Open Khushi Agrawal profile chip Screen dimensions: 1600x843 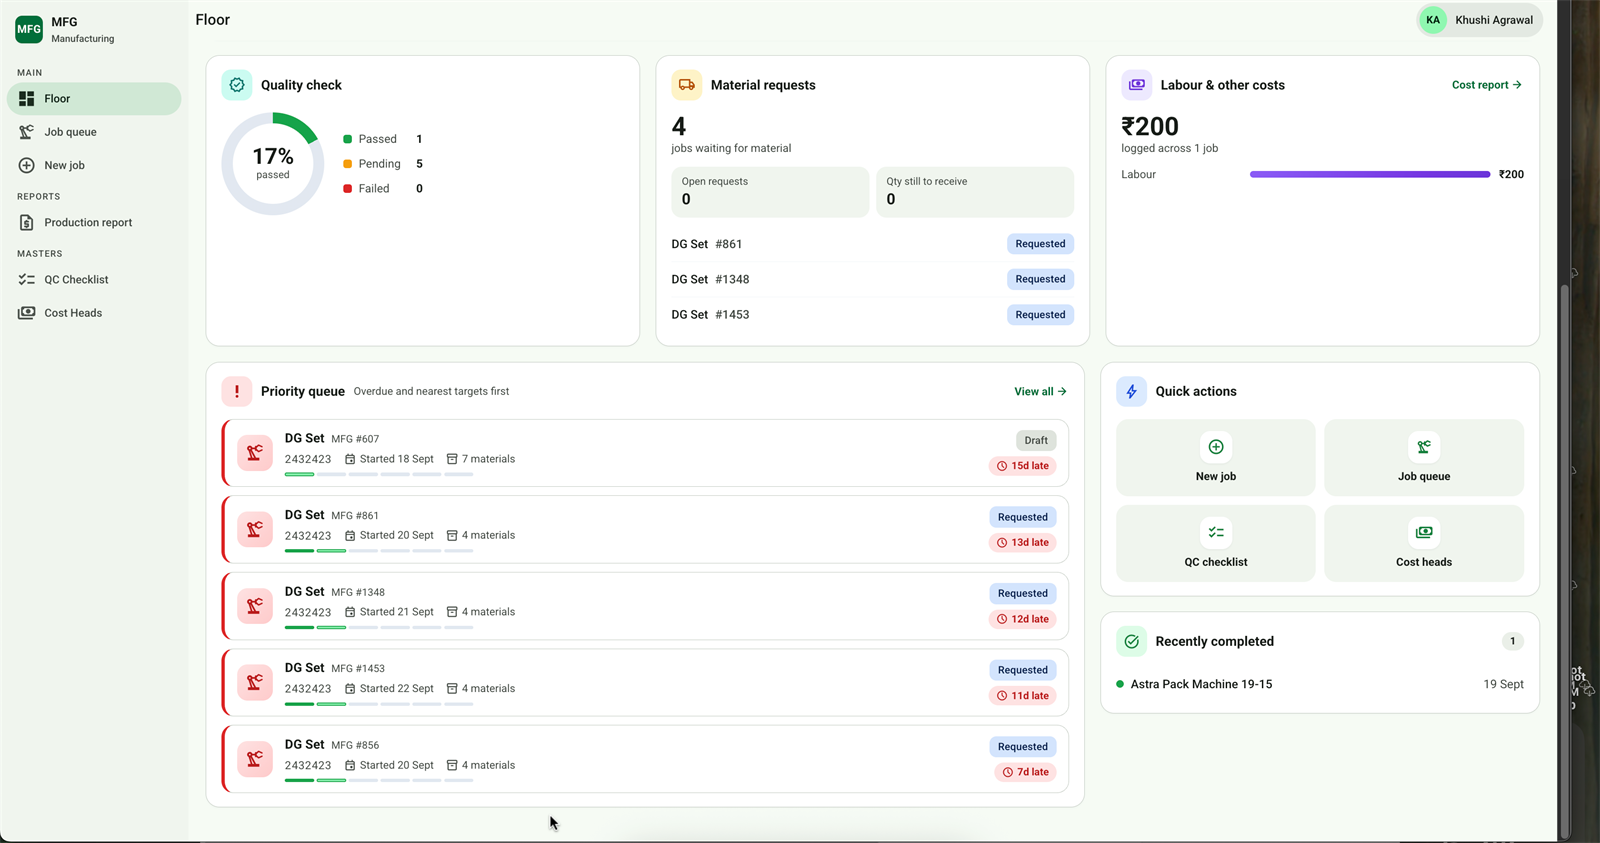point(1480,20)
